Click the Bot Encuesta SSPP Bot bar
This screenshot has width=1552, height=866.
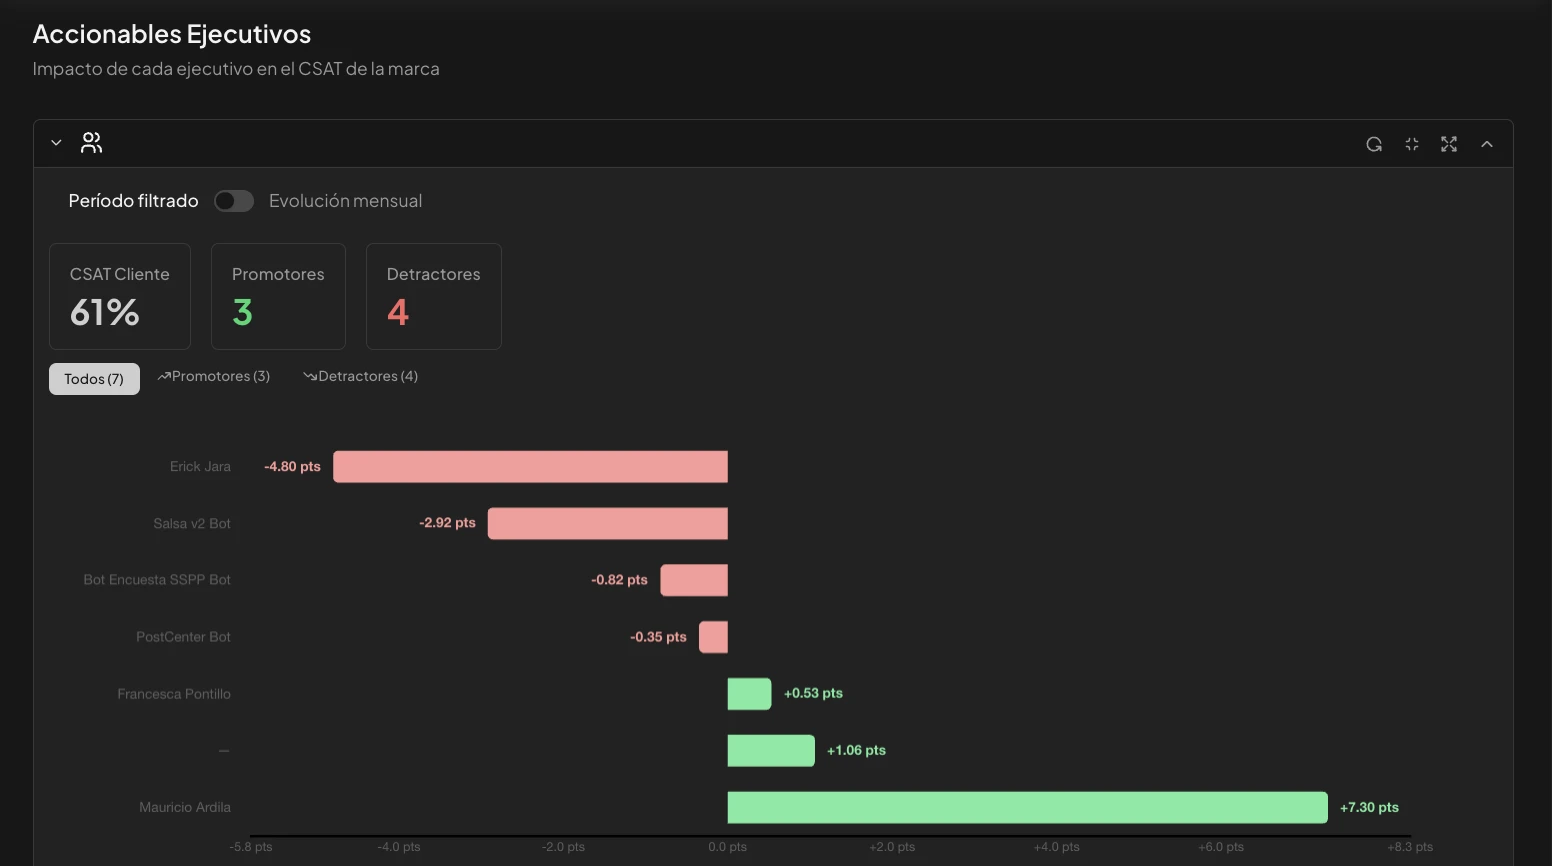pos(694,580)
